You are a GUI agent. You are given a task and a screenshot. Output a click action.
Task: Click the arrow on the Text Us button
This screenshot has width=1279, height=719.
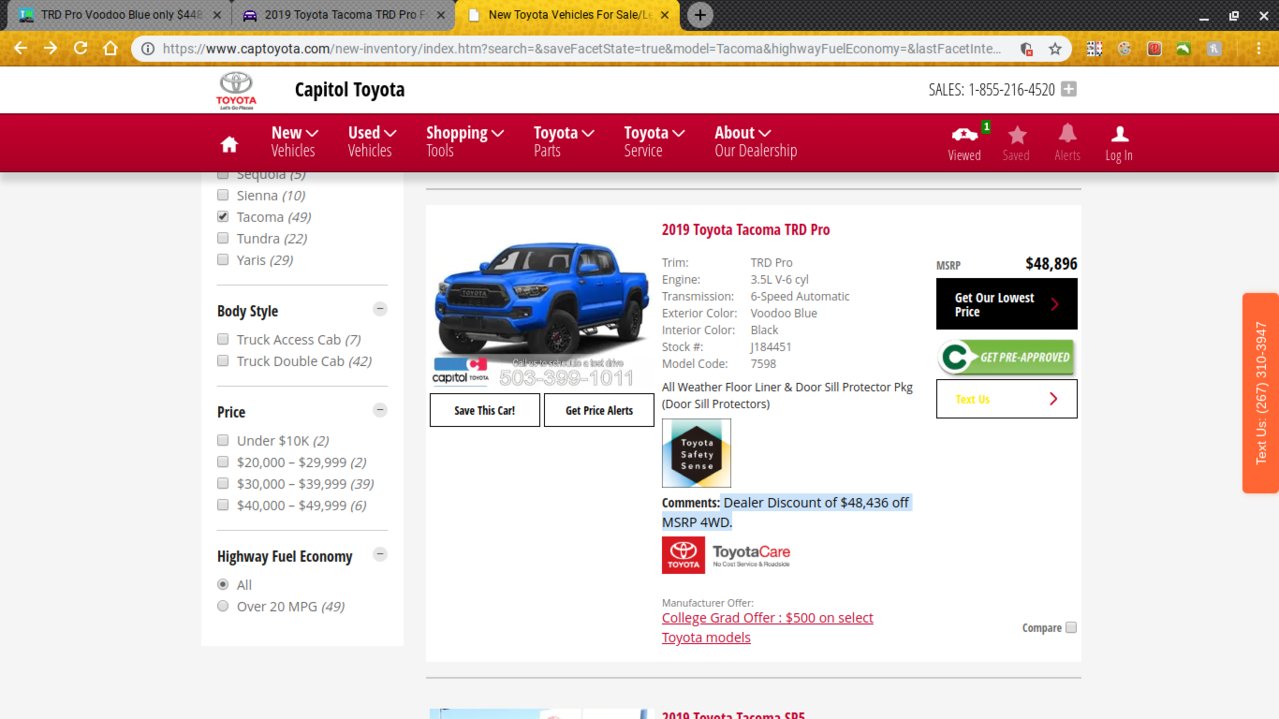(x=1053, y=399)
